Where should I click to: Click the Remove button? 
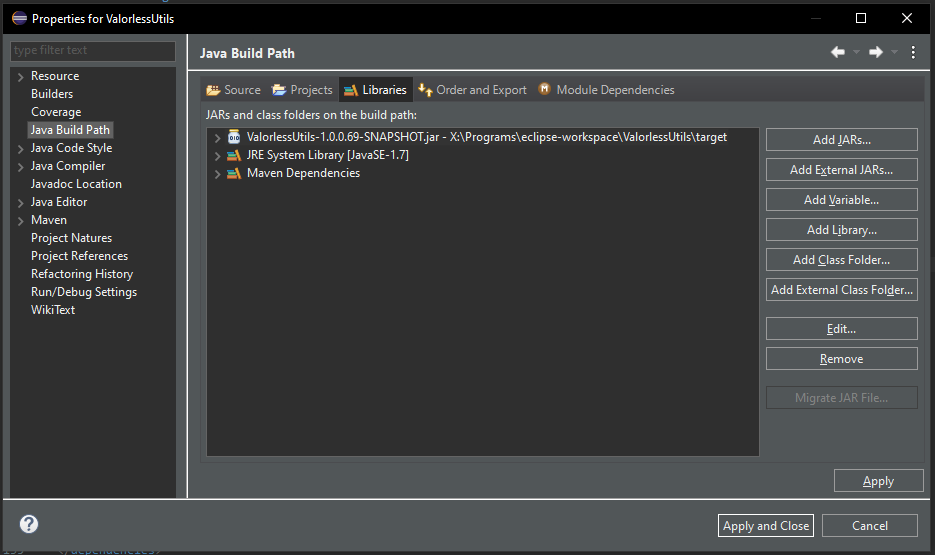pos(841,359)
